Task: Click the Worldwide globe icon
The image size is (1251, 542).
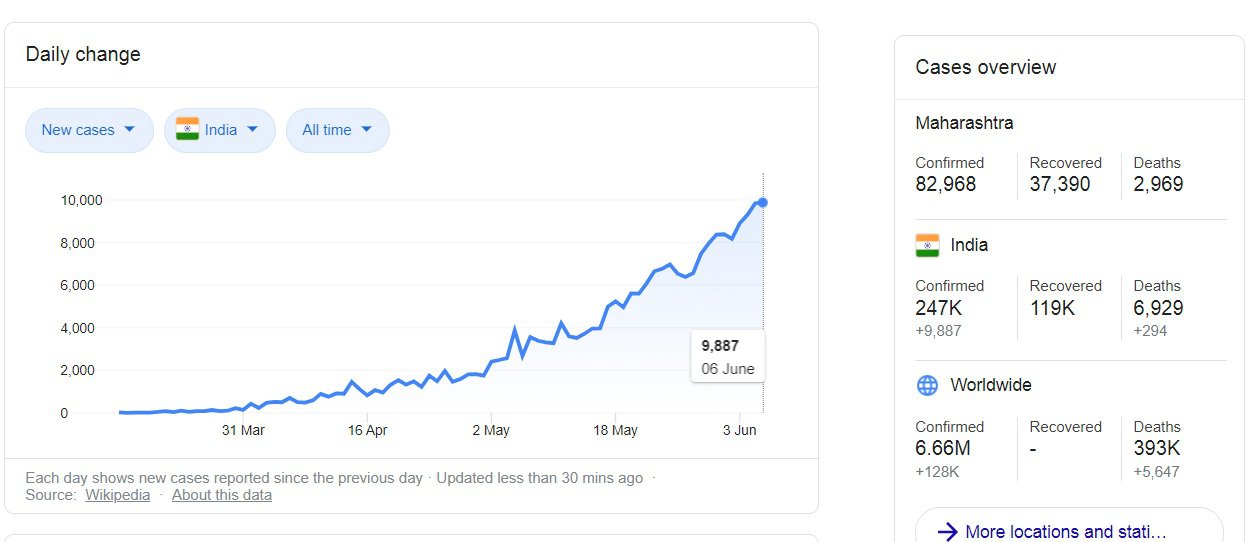Action: 927,385
